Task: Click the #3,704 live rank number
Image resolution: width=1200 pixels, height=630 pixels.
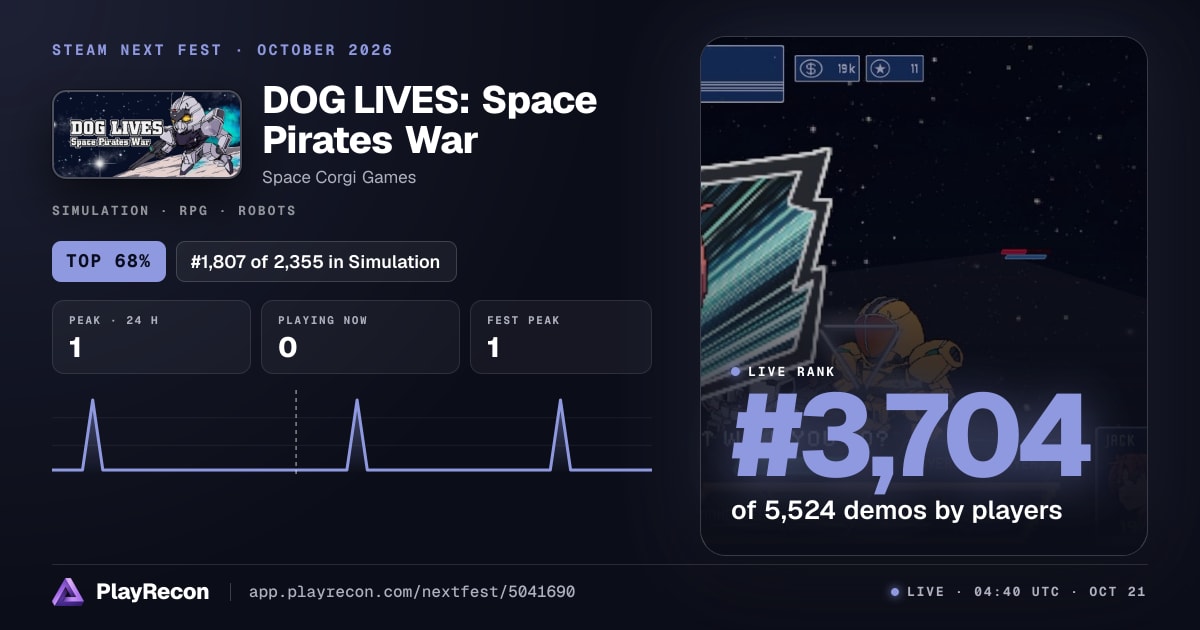Action: click(x=910, y=437)
